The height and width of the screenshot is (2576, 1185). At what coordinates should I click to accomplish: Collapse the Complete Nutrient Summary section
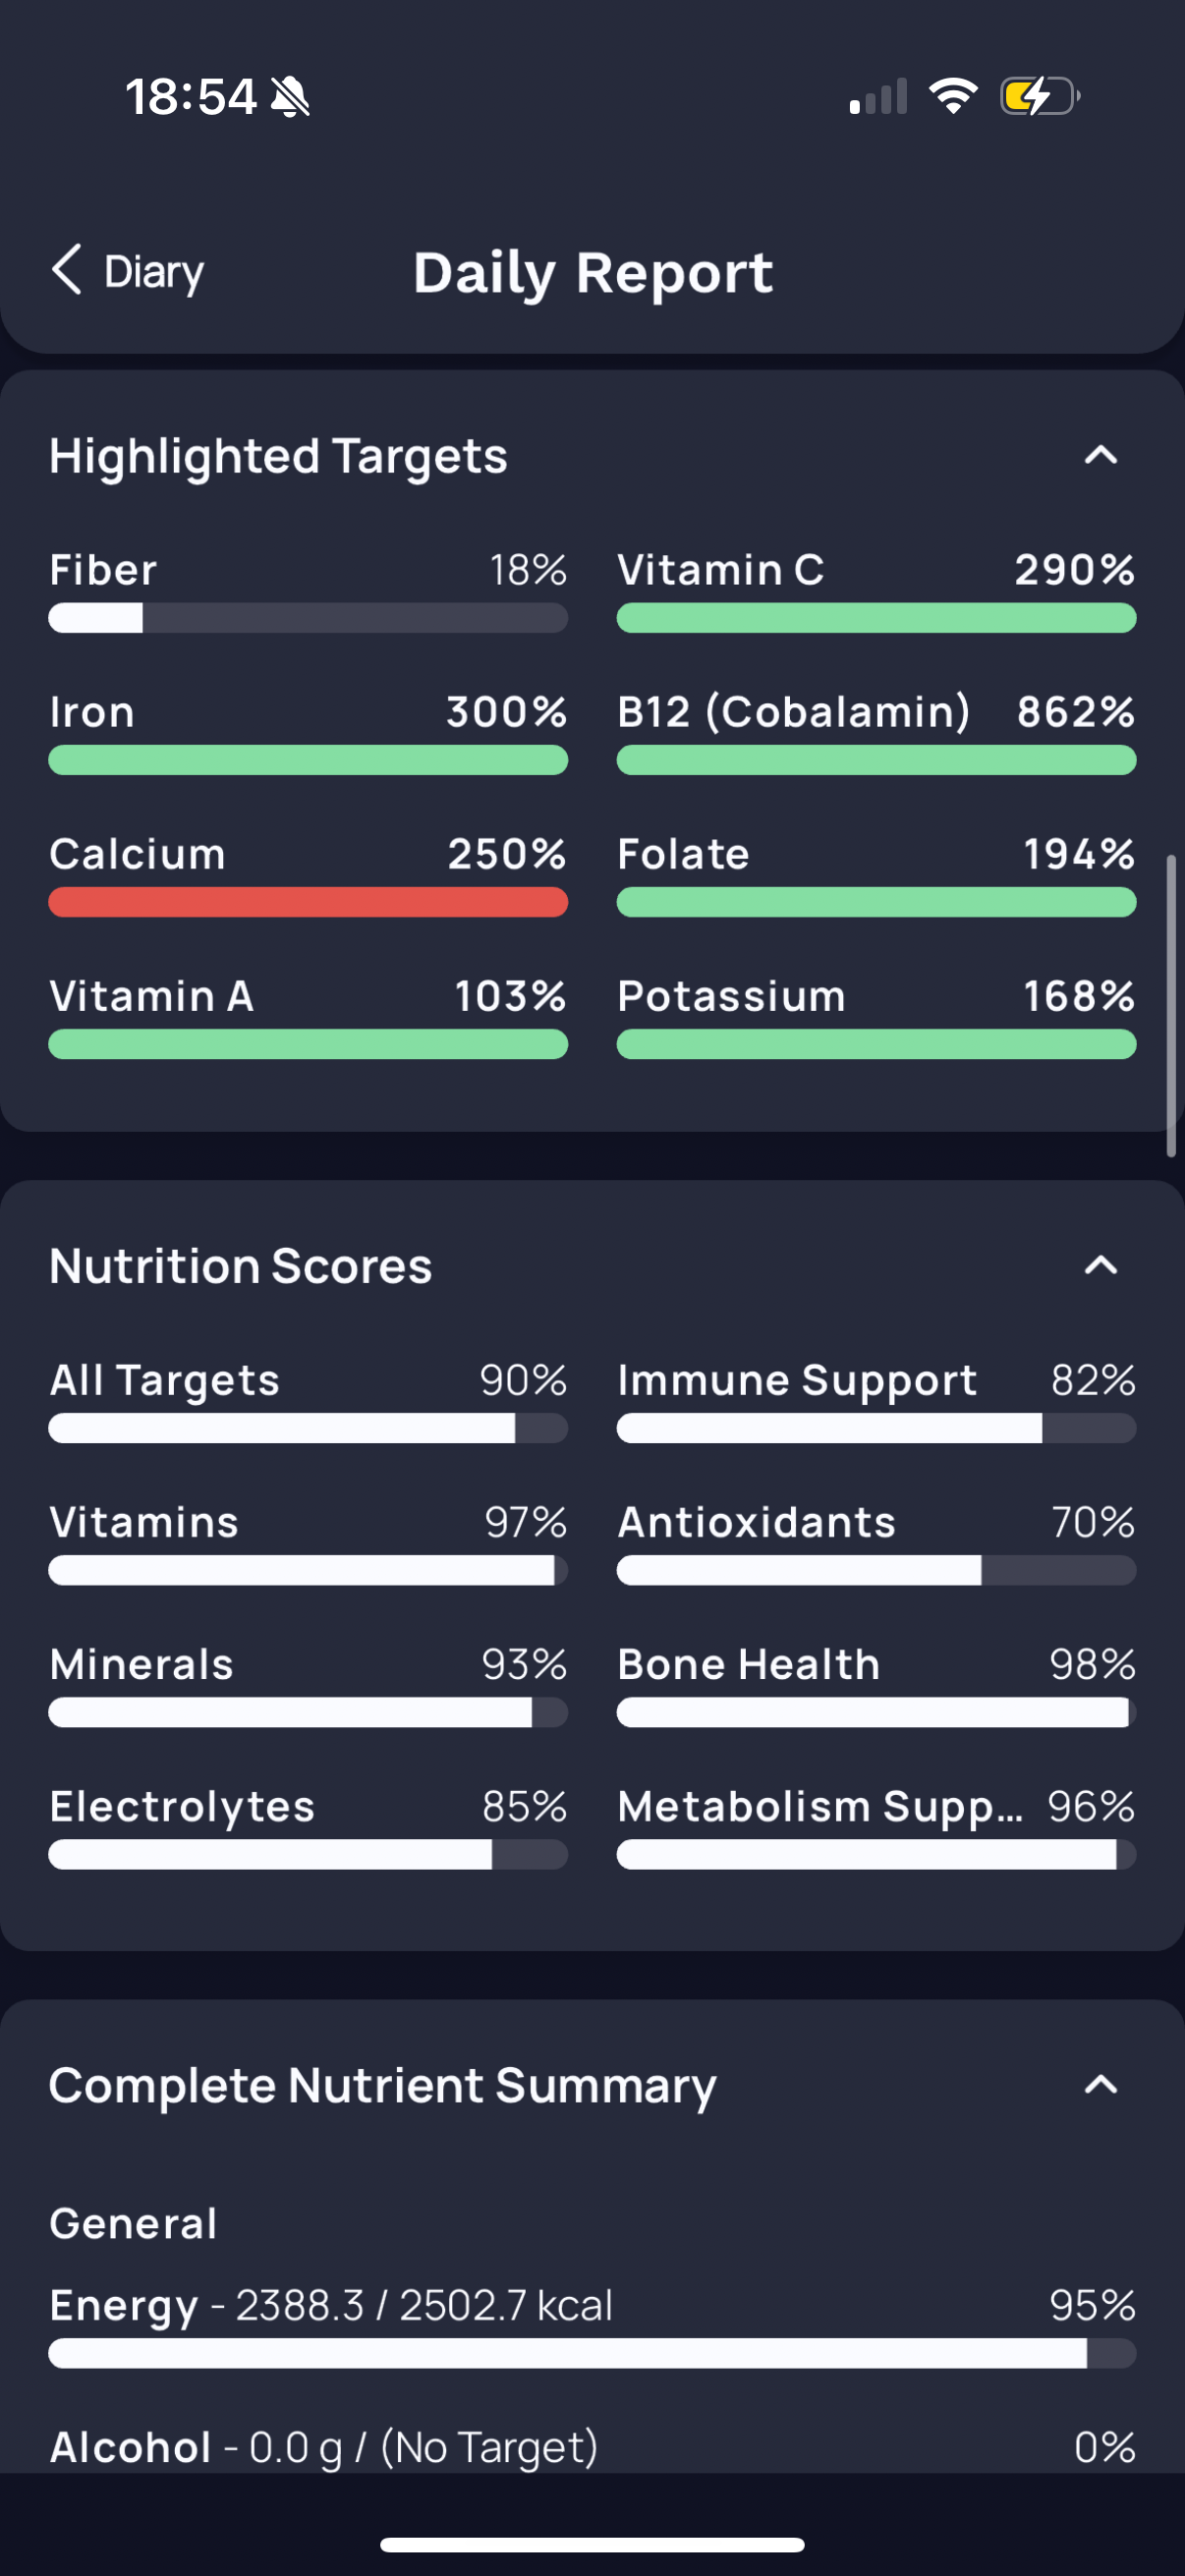pos(1100,2085)
